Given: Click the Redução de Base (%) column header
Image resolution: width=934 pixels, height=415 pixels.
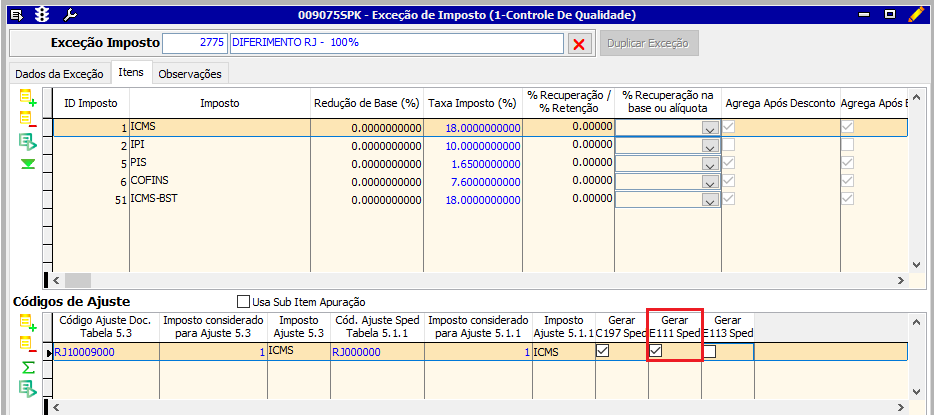Looking at the screenshot, I should click(367, 104).
